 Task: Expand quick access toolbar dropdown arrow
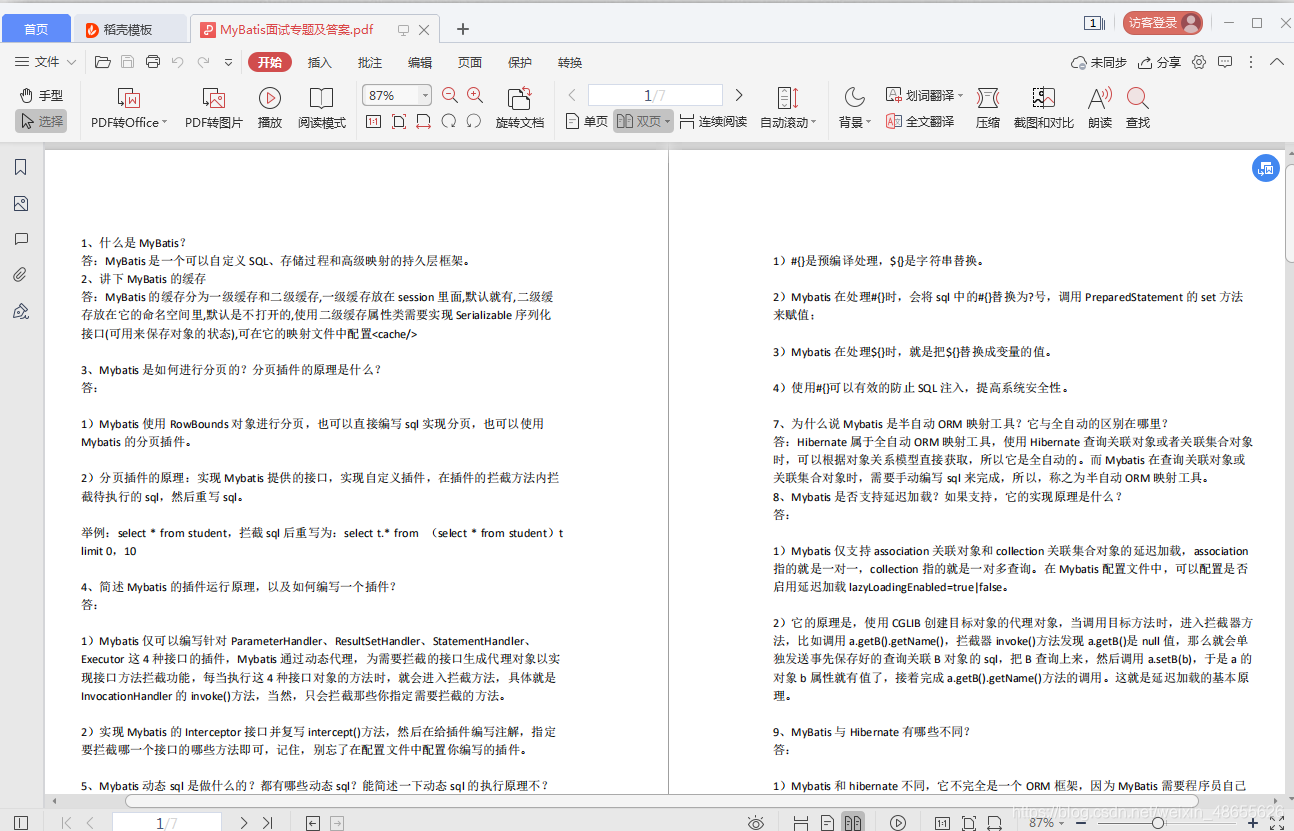click(x=228, y=62)
